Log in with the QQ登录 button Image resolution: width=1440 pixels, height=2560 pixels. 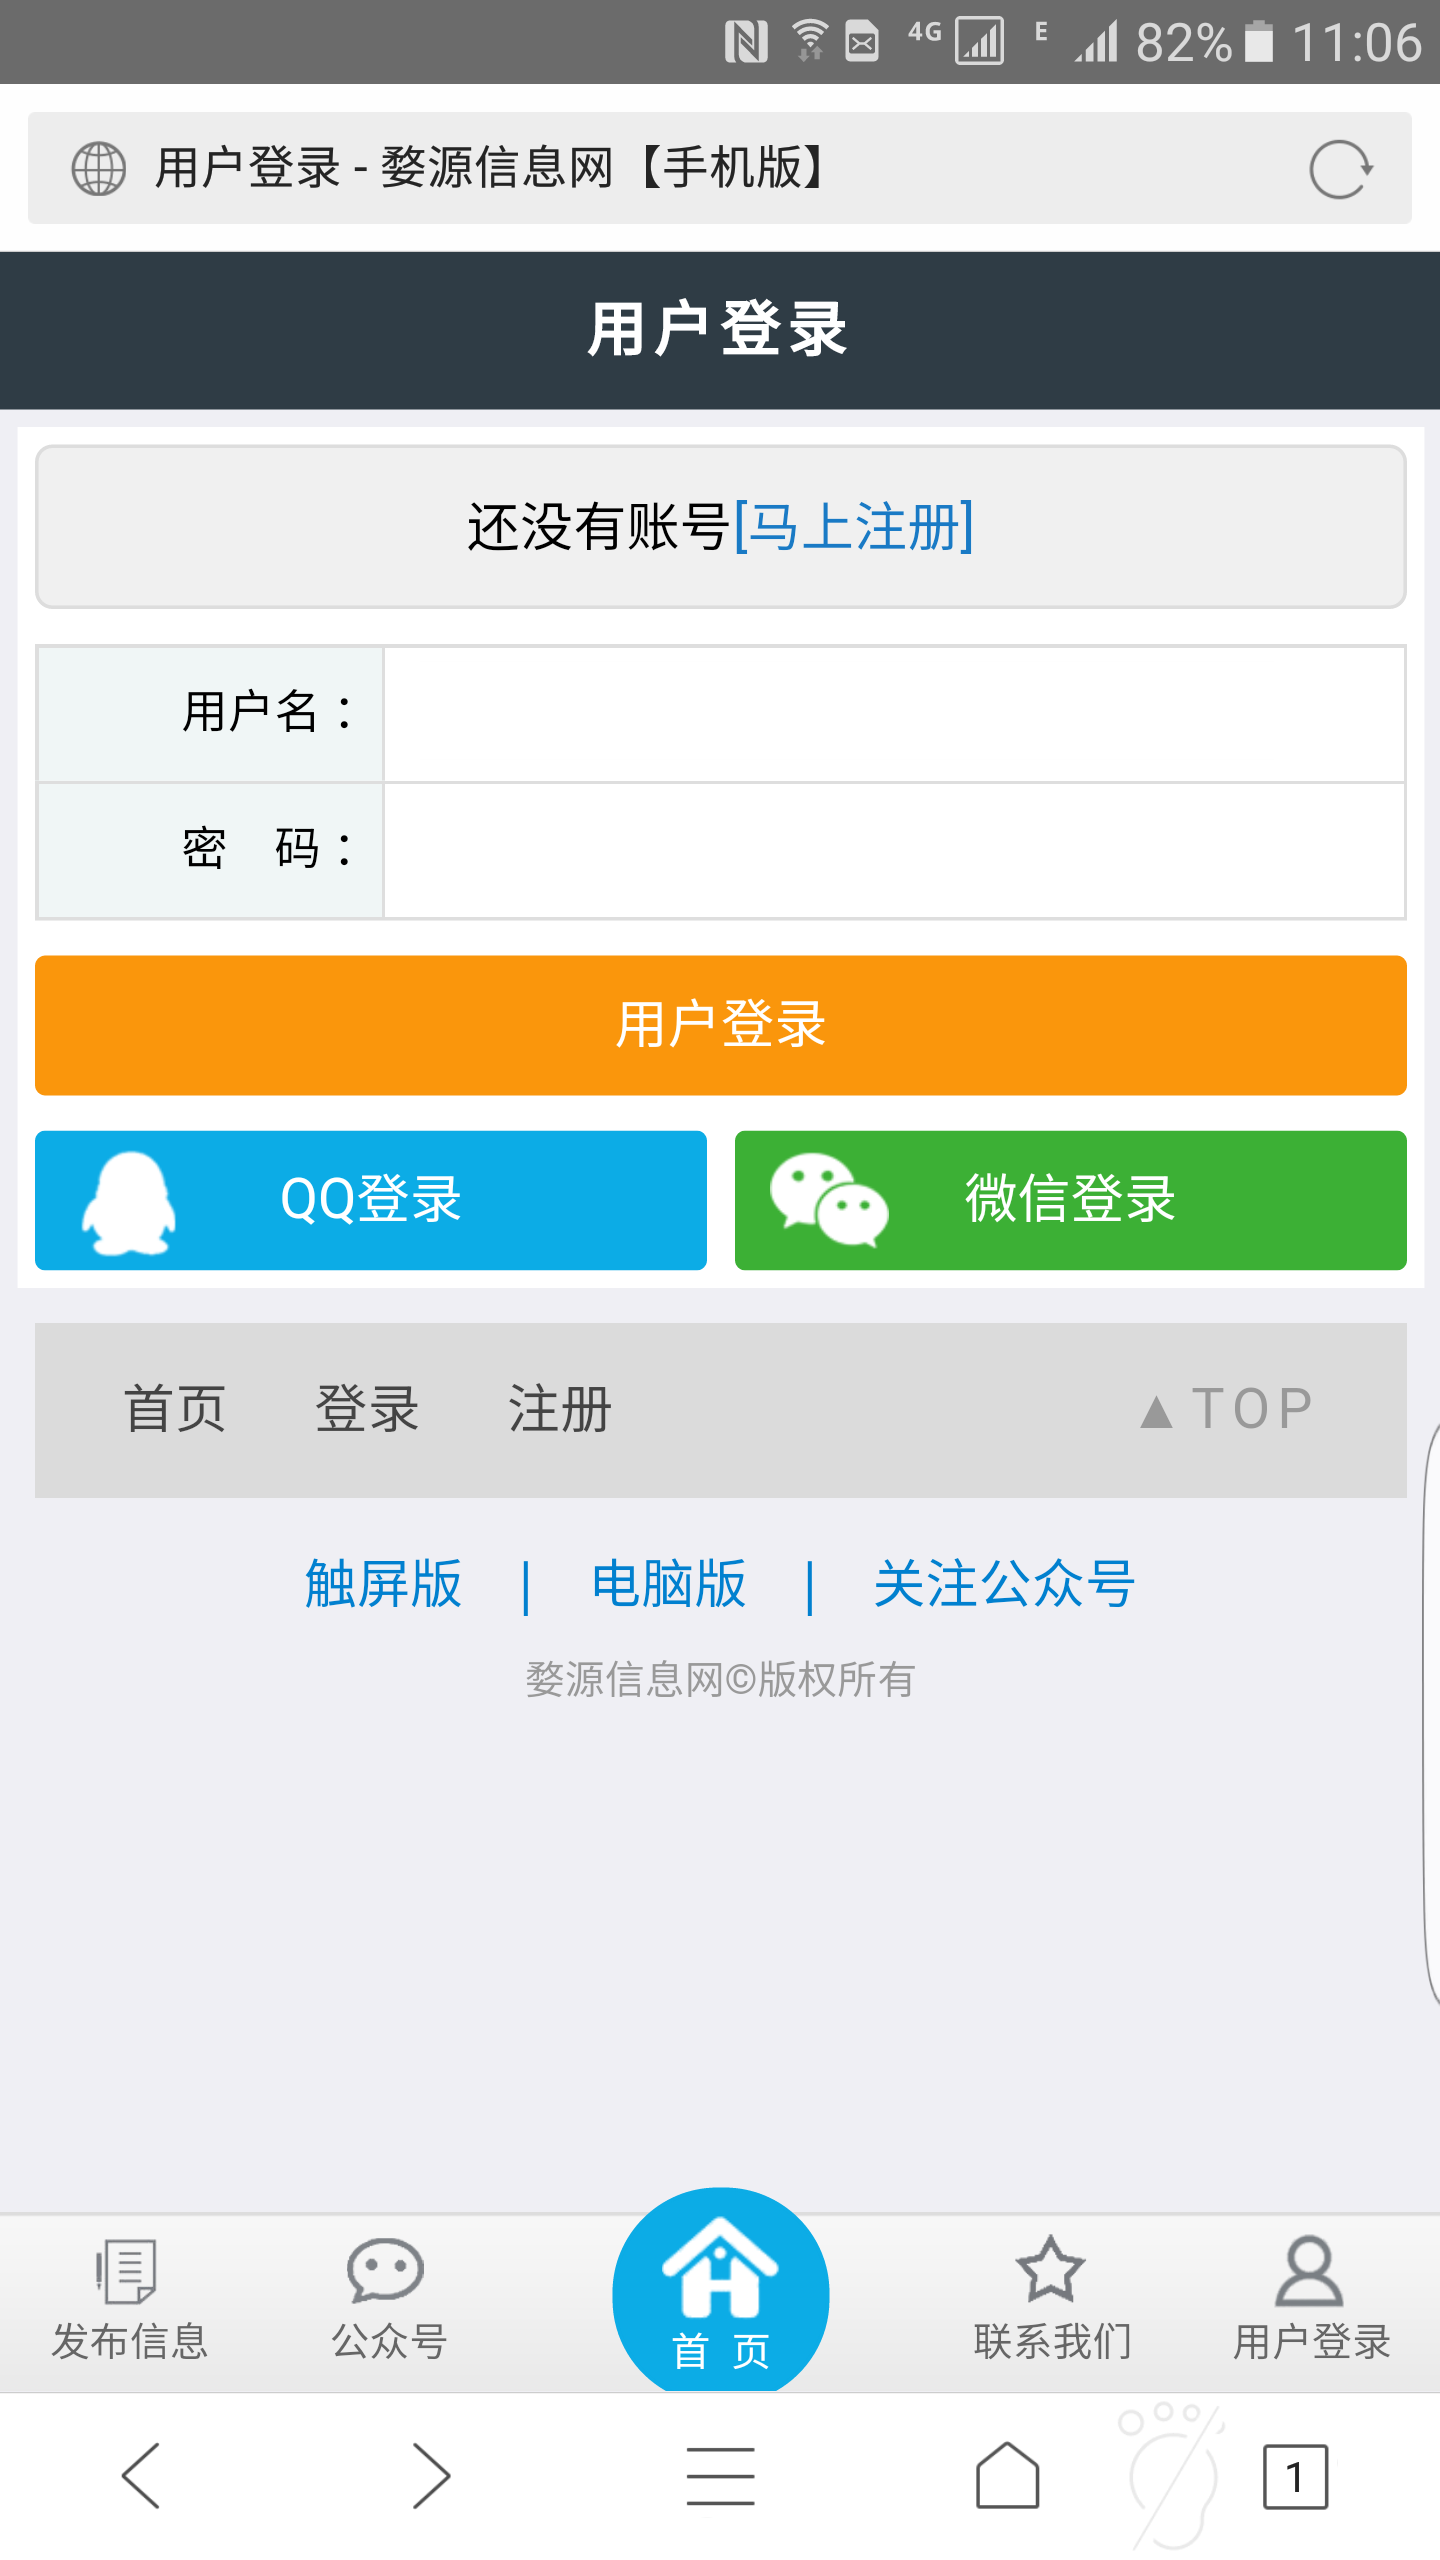pyautogui.click(x=371, y=1200)
